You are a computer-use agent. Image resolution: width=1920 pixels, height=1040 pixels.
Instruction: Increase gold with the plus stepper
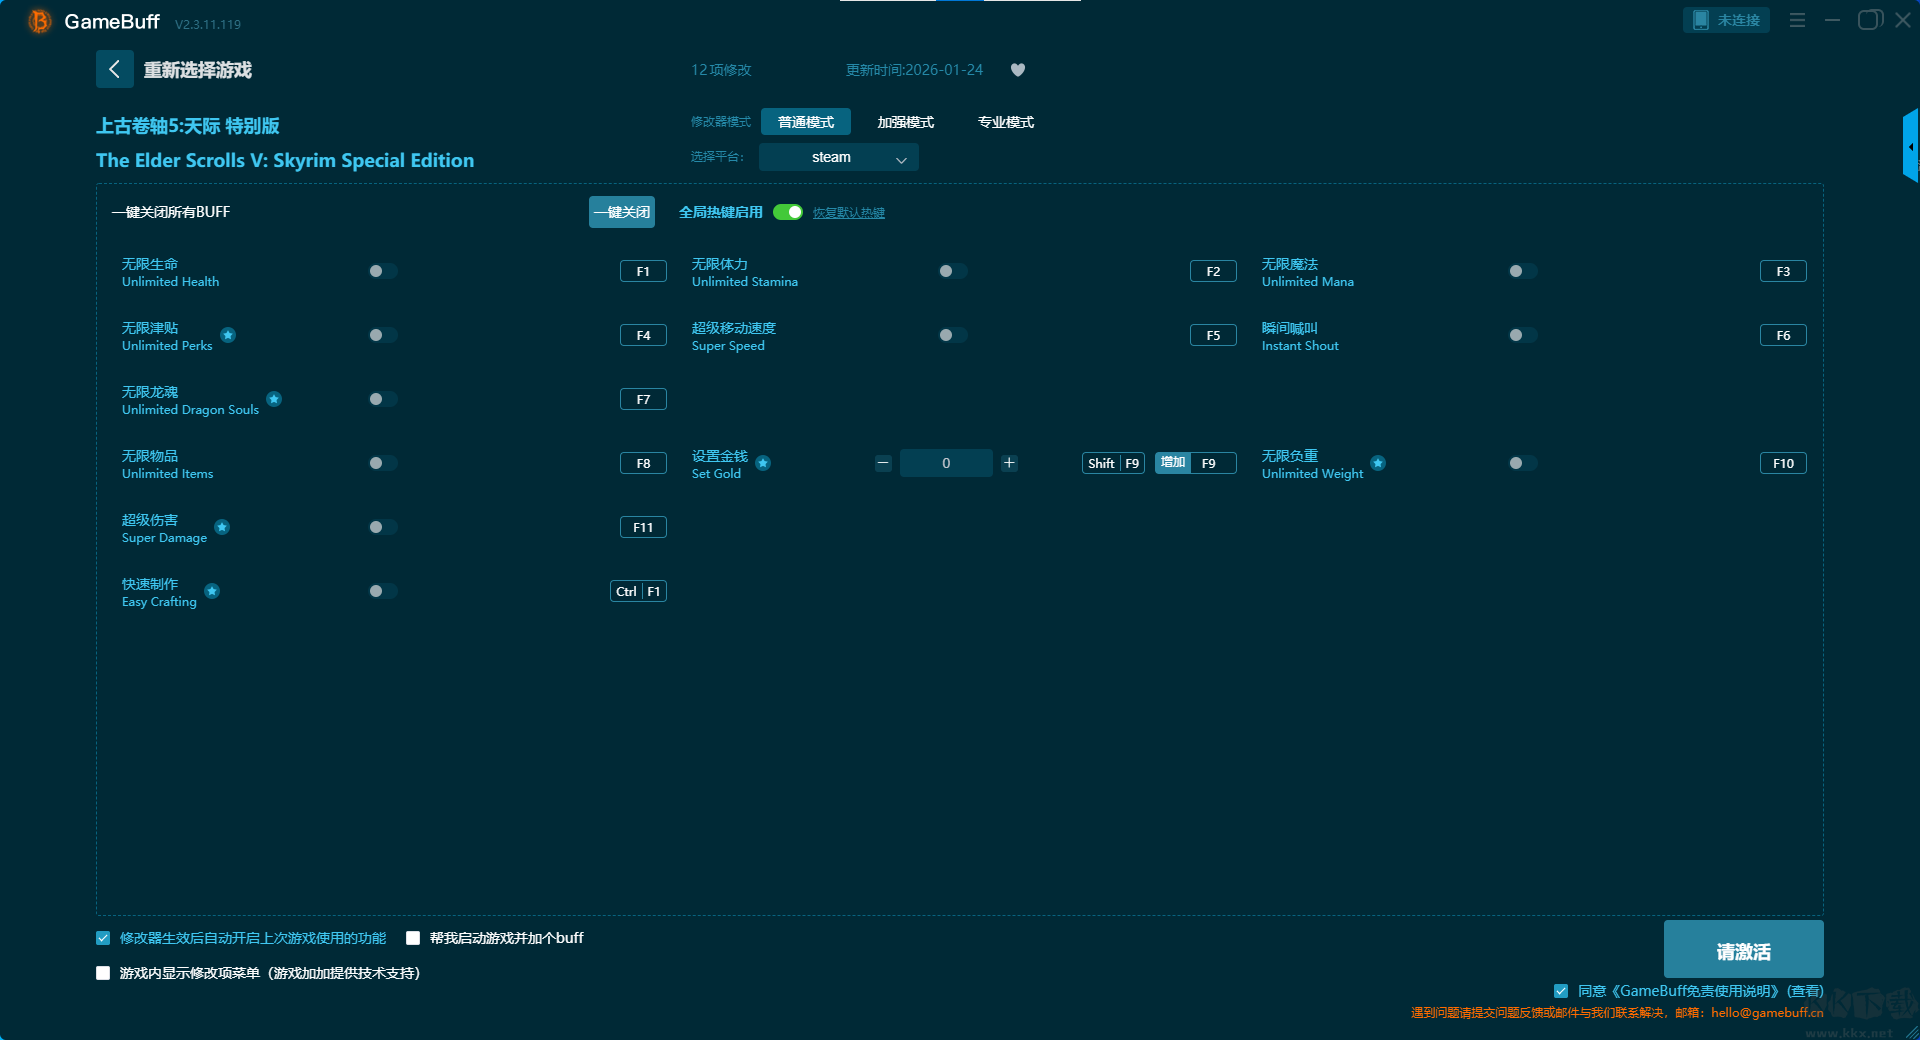[x=1009, y=463]
